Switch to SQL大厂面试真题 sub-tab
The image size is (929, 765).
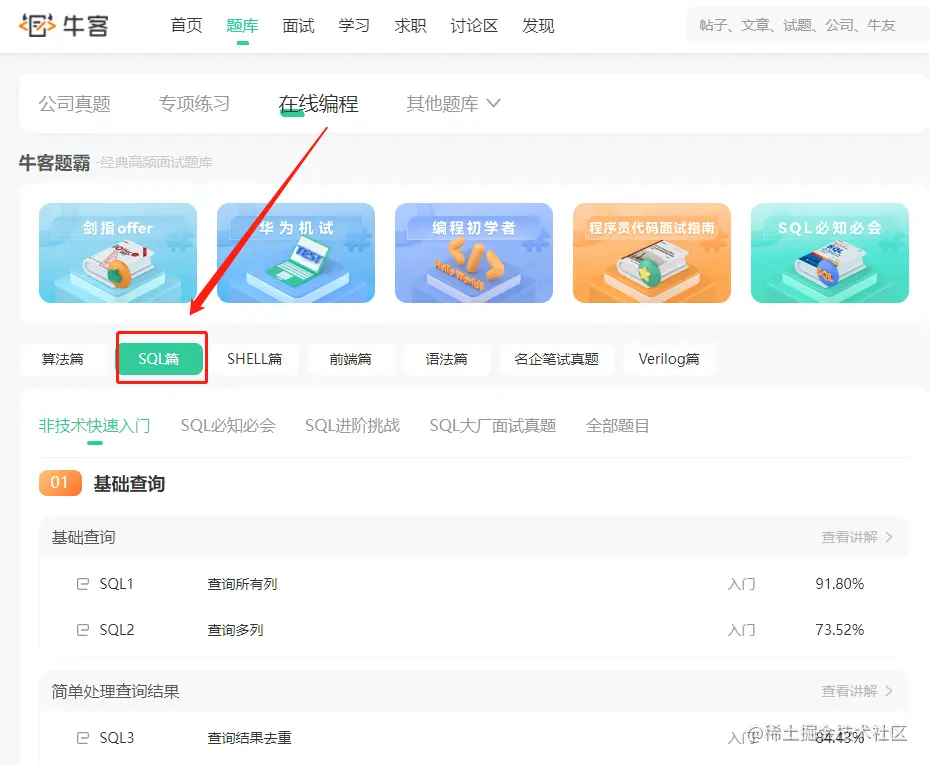[x=493, y=425]
